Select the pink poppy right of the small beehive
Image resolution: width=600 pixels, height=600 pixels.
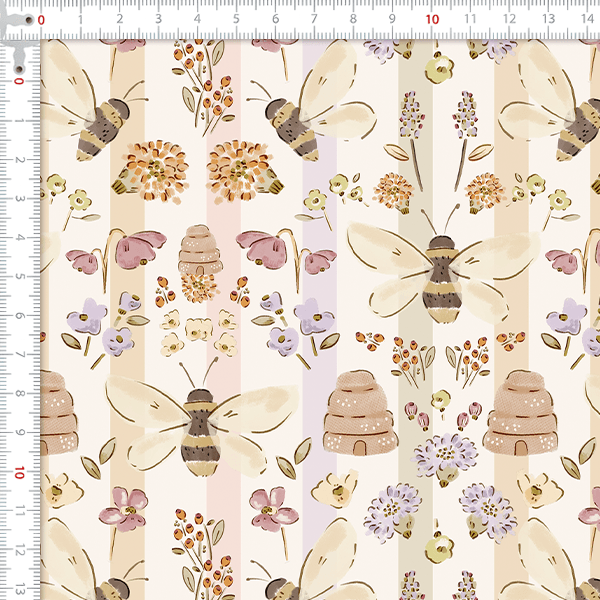pyautogui.click(x=262, y=250)
